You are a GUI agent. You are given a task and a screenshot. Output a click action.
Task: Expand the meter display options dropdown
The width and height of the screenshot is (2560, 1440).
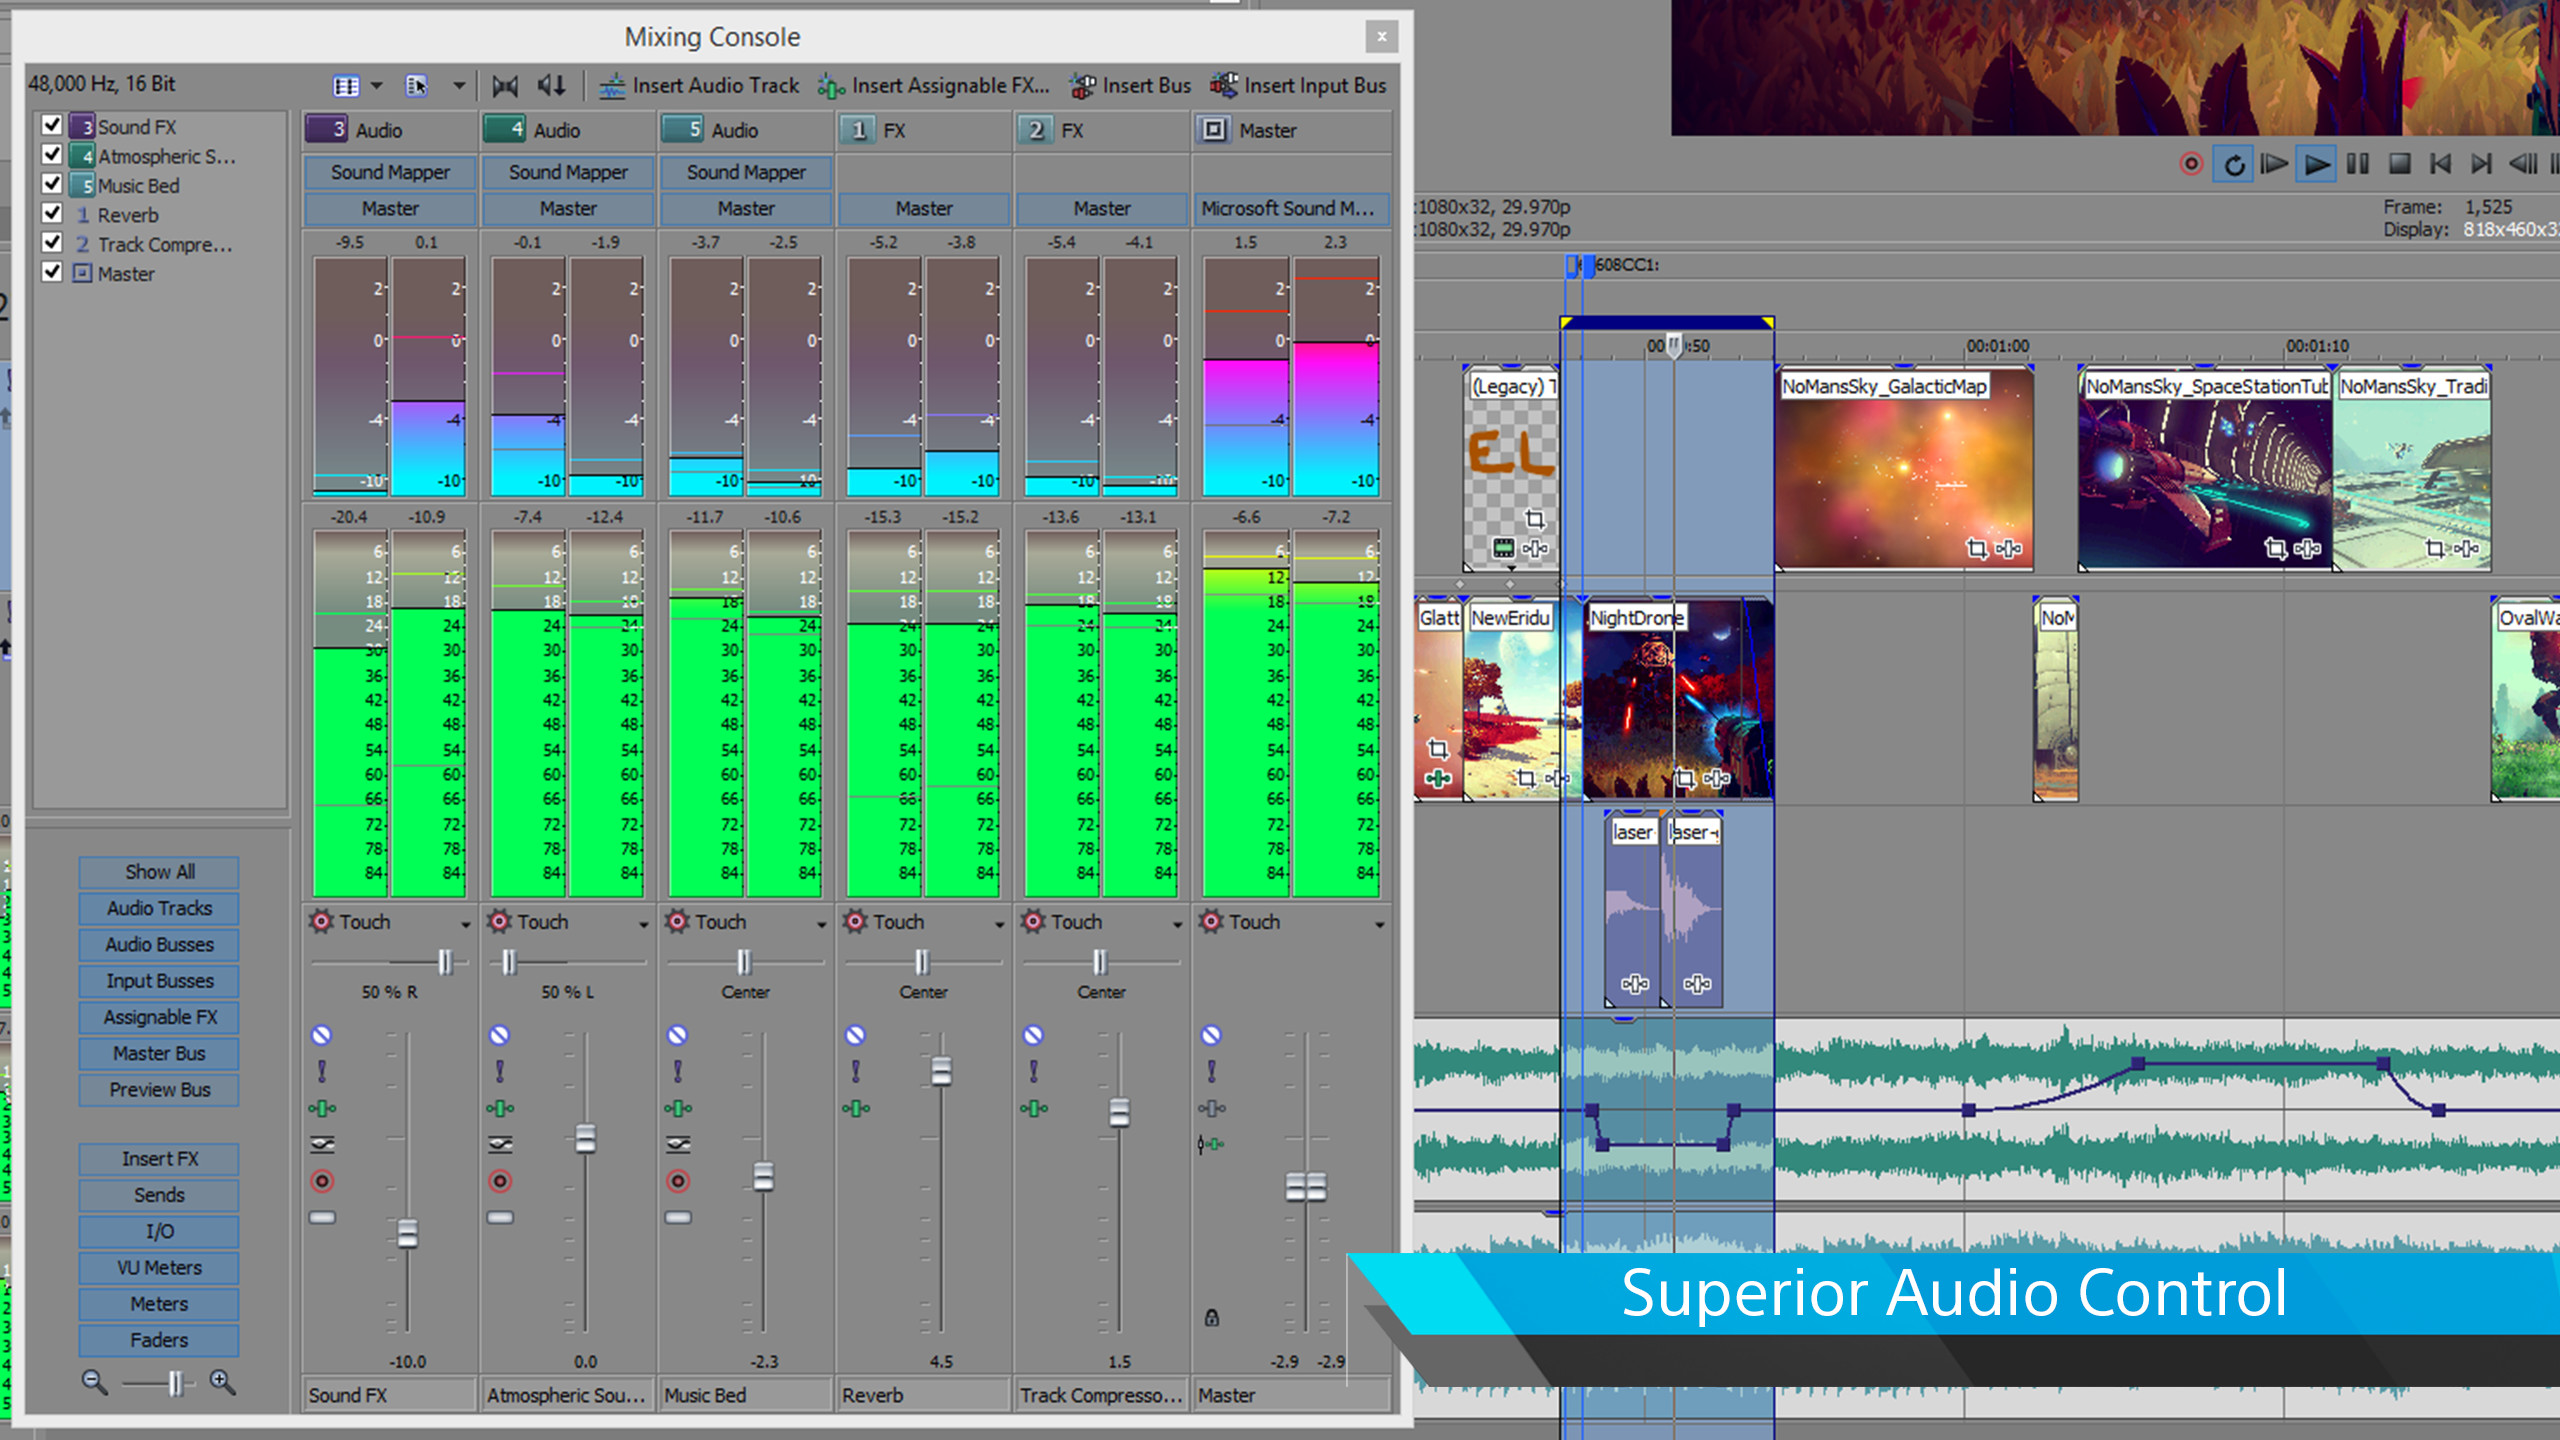(459, 86)
